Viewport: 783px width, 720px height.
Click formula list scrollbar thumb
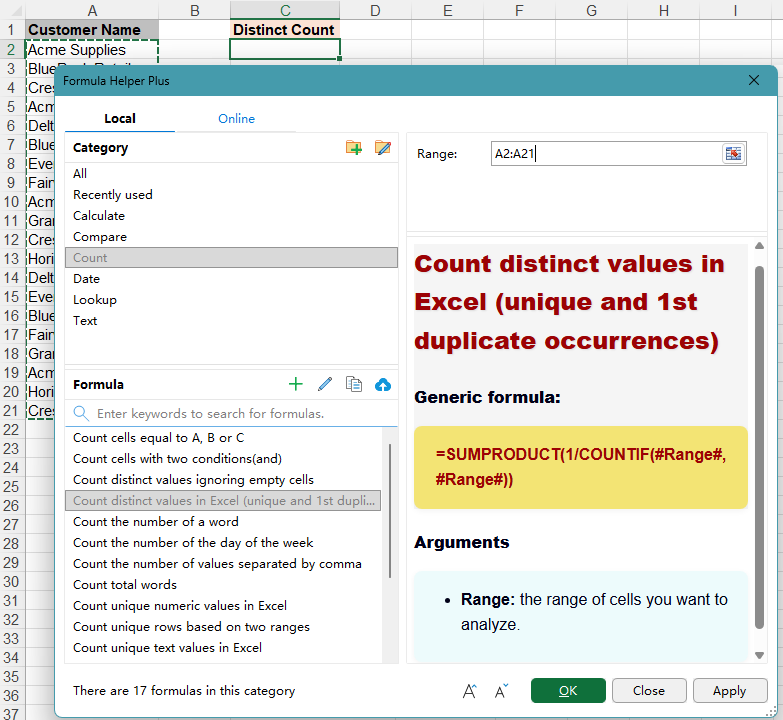point(390,511)
